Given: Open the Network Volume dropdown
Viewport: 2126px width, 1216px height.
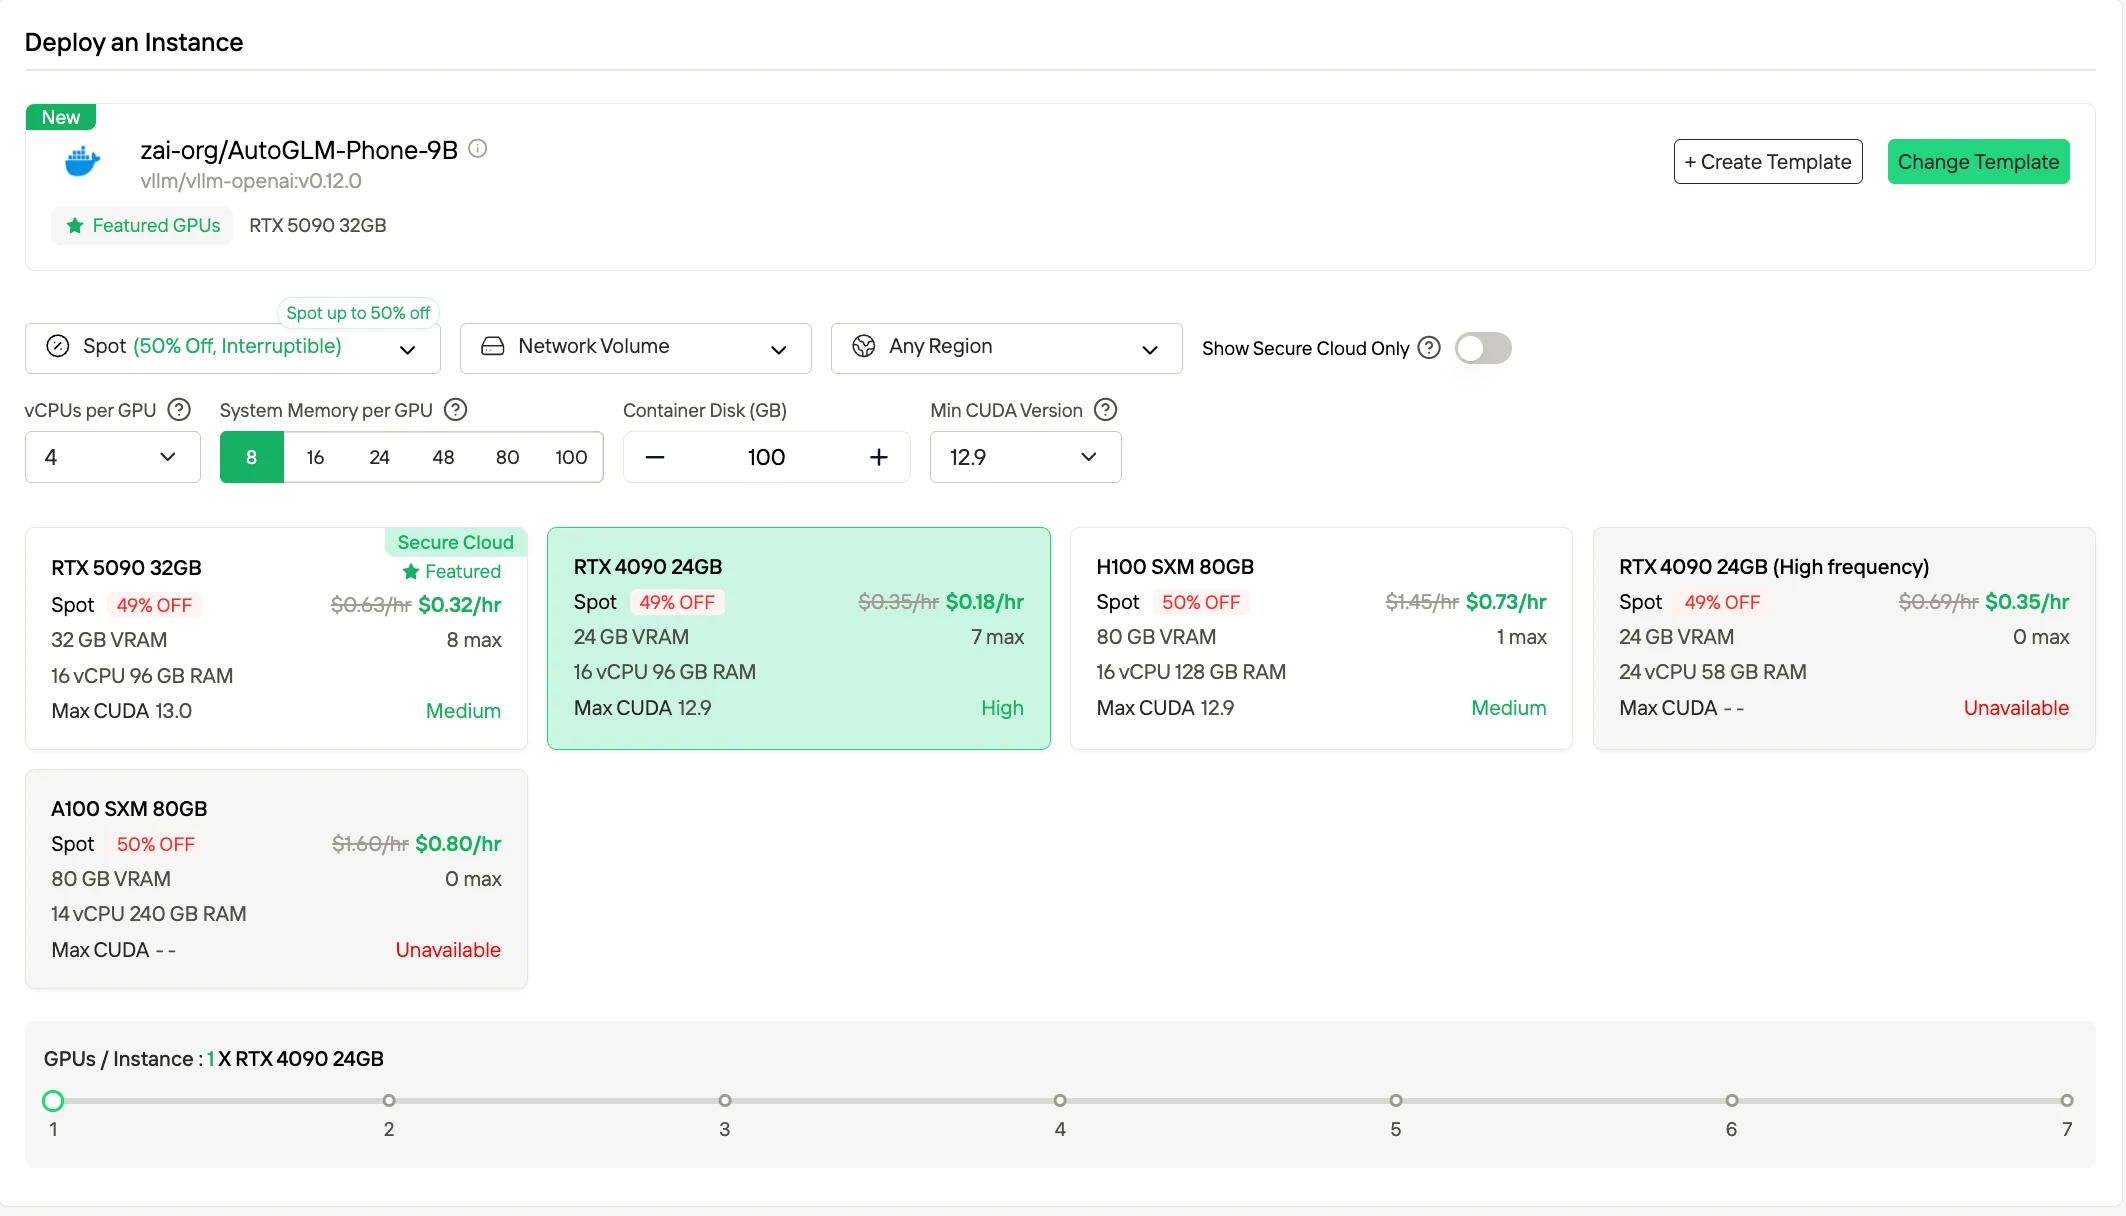Looking at the screenshot, I should click(x=636, y=348).
